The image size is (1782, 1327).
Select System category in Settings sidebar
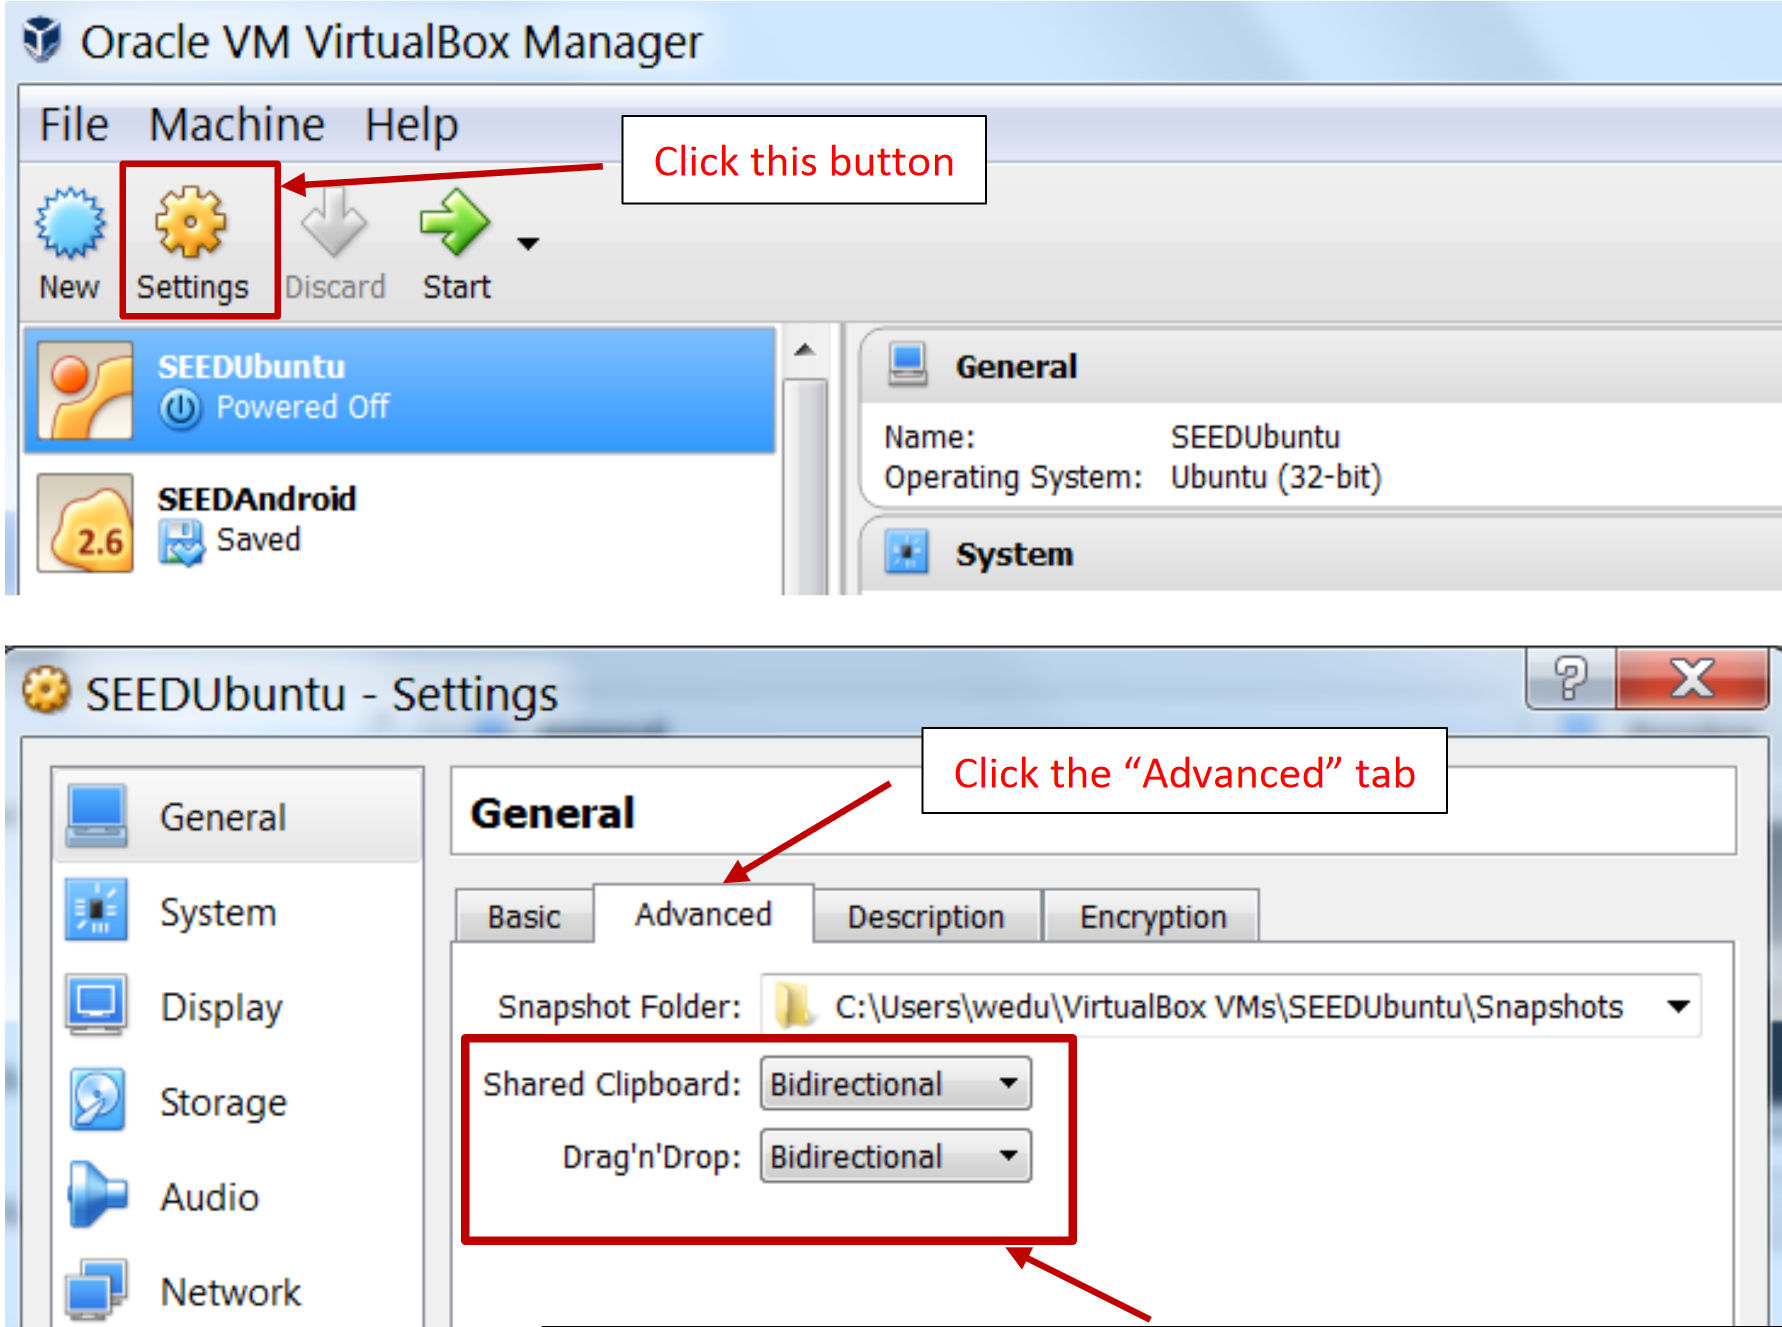tap(239, 911)
